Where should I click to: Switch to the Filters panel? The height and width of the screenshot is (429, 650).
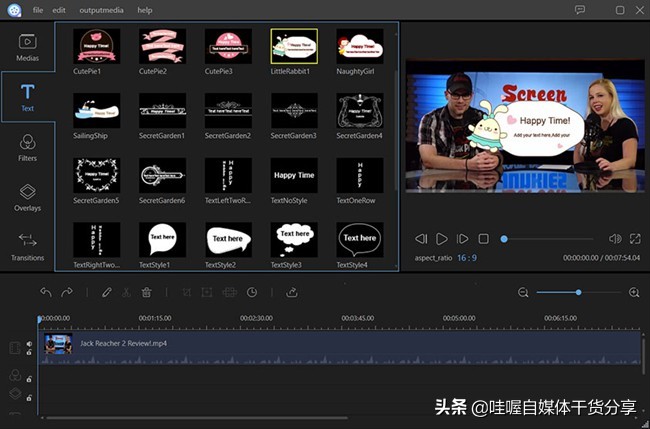tap(27, 147)
